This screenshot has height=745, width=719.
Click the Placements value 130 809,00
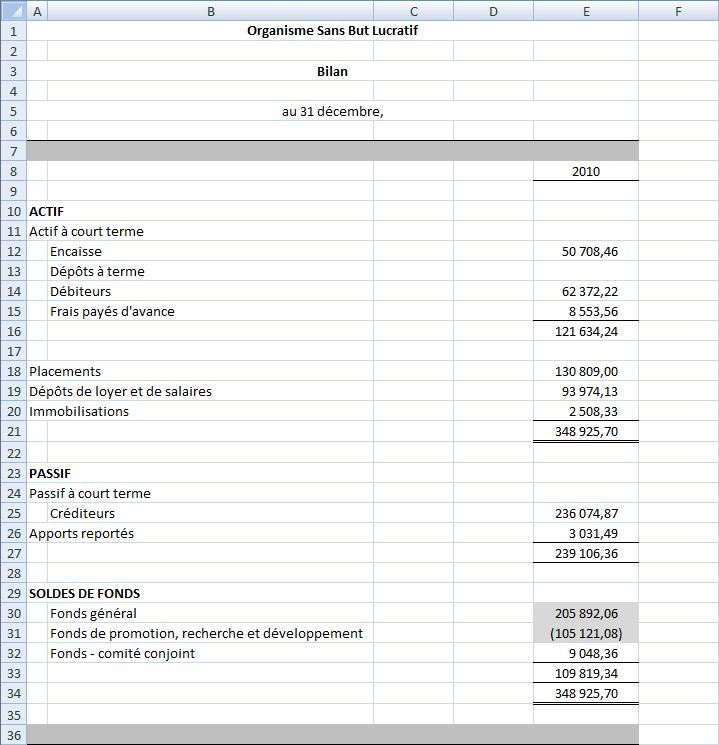[x=586, y=371]
